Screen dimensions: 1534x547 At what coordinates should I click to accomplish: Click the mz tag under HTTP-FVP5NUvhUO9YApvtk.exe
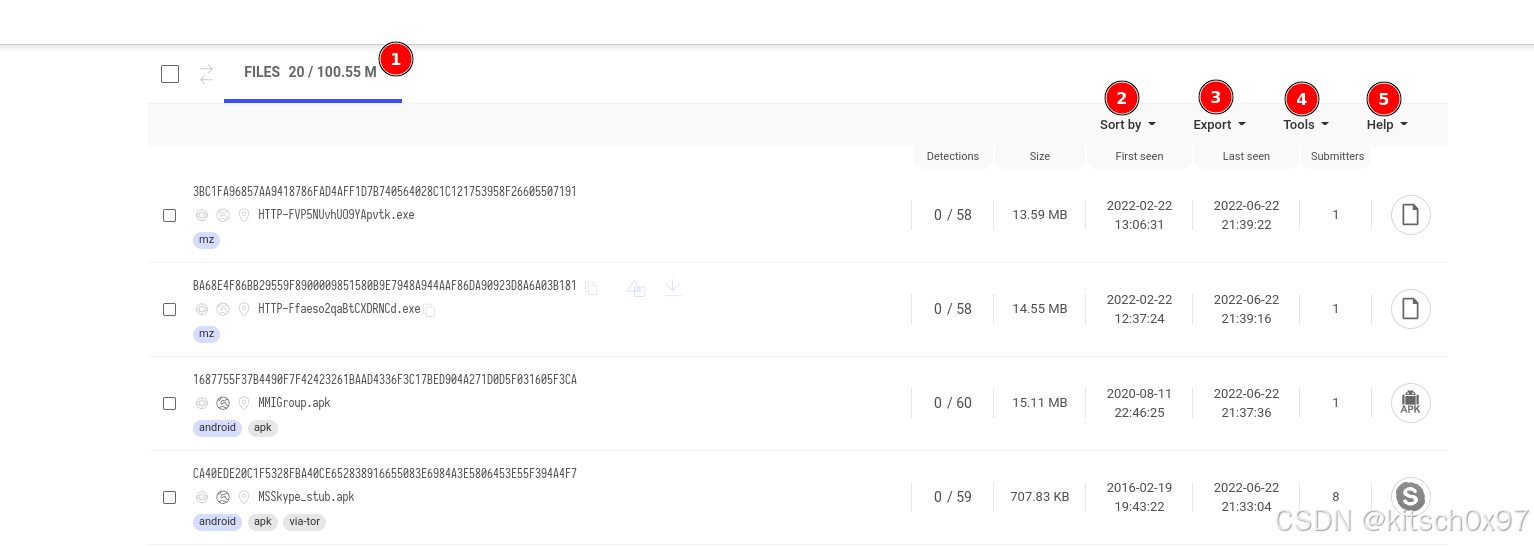[207, 240]
